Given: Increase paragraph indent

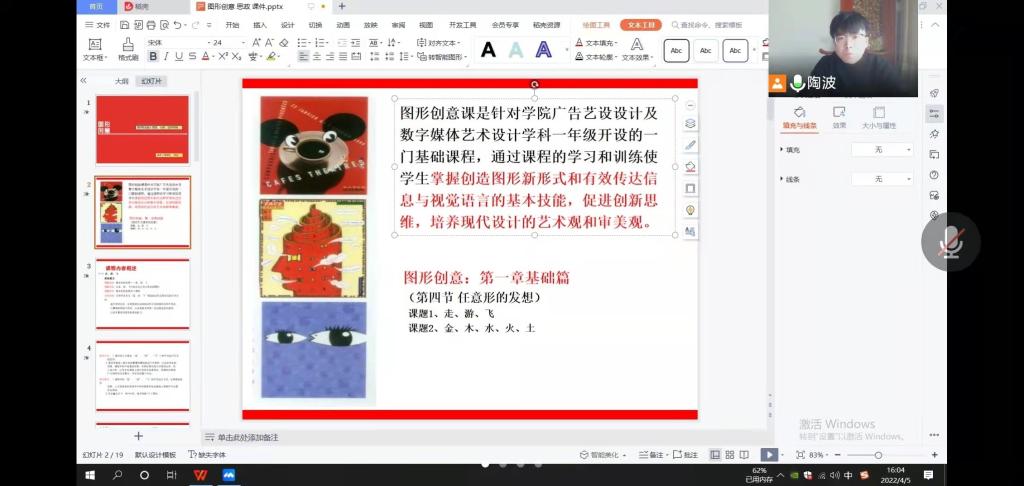Looking at the screenshot, I should (x=356, y=42).
